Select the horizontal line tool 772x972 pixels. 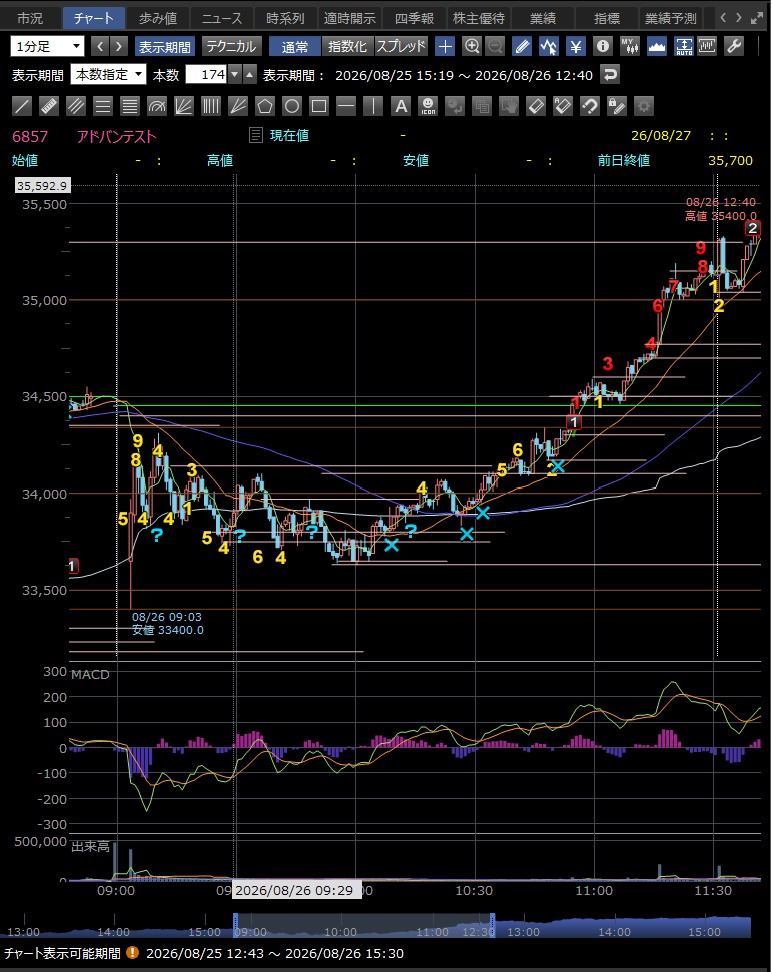346,106
